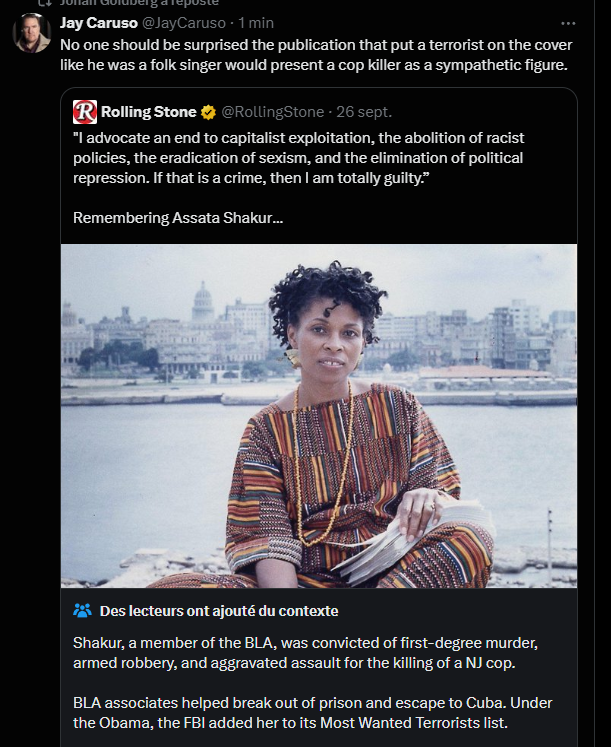Click the repost arrows icon above tweet

(x=42, y=3)
